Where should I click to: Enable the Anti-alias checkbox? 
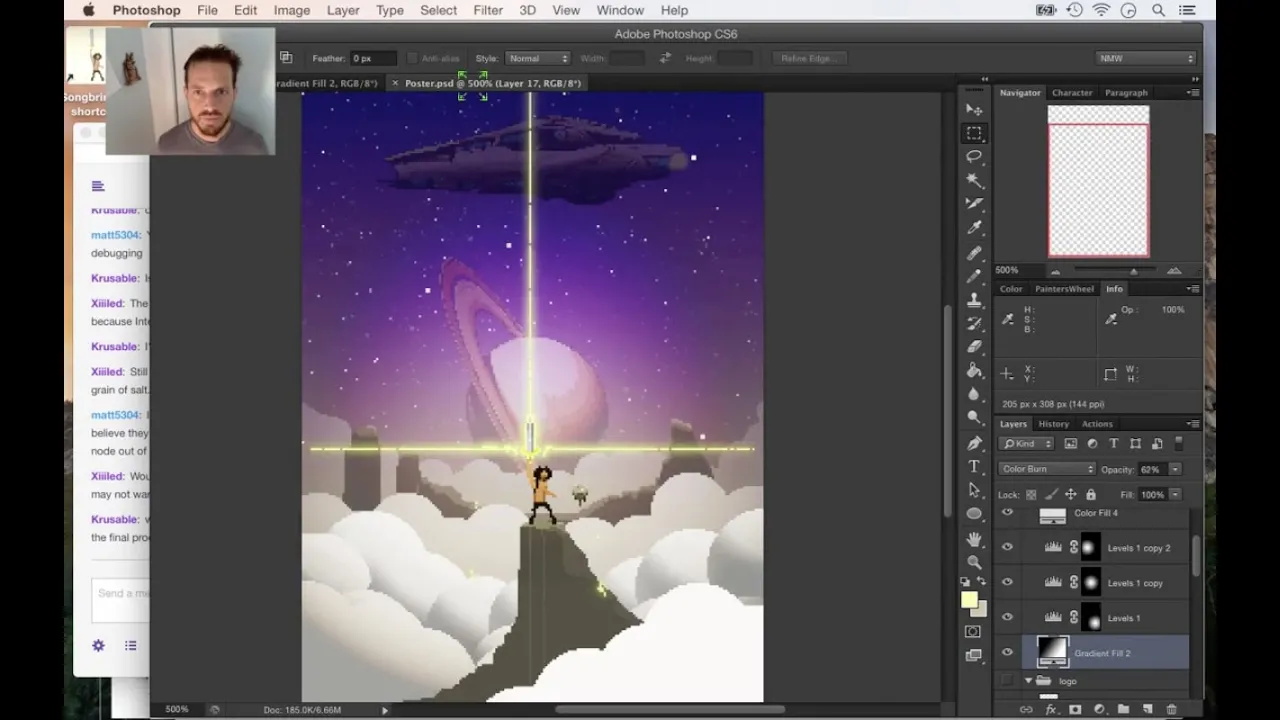pyautogui.click(x=412, y=59)
